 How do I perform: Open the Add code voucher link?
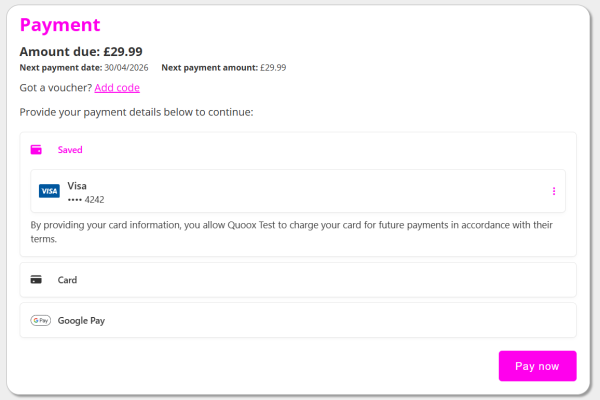117,88
